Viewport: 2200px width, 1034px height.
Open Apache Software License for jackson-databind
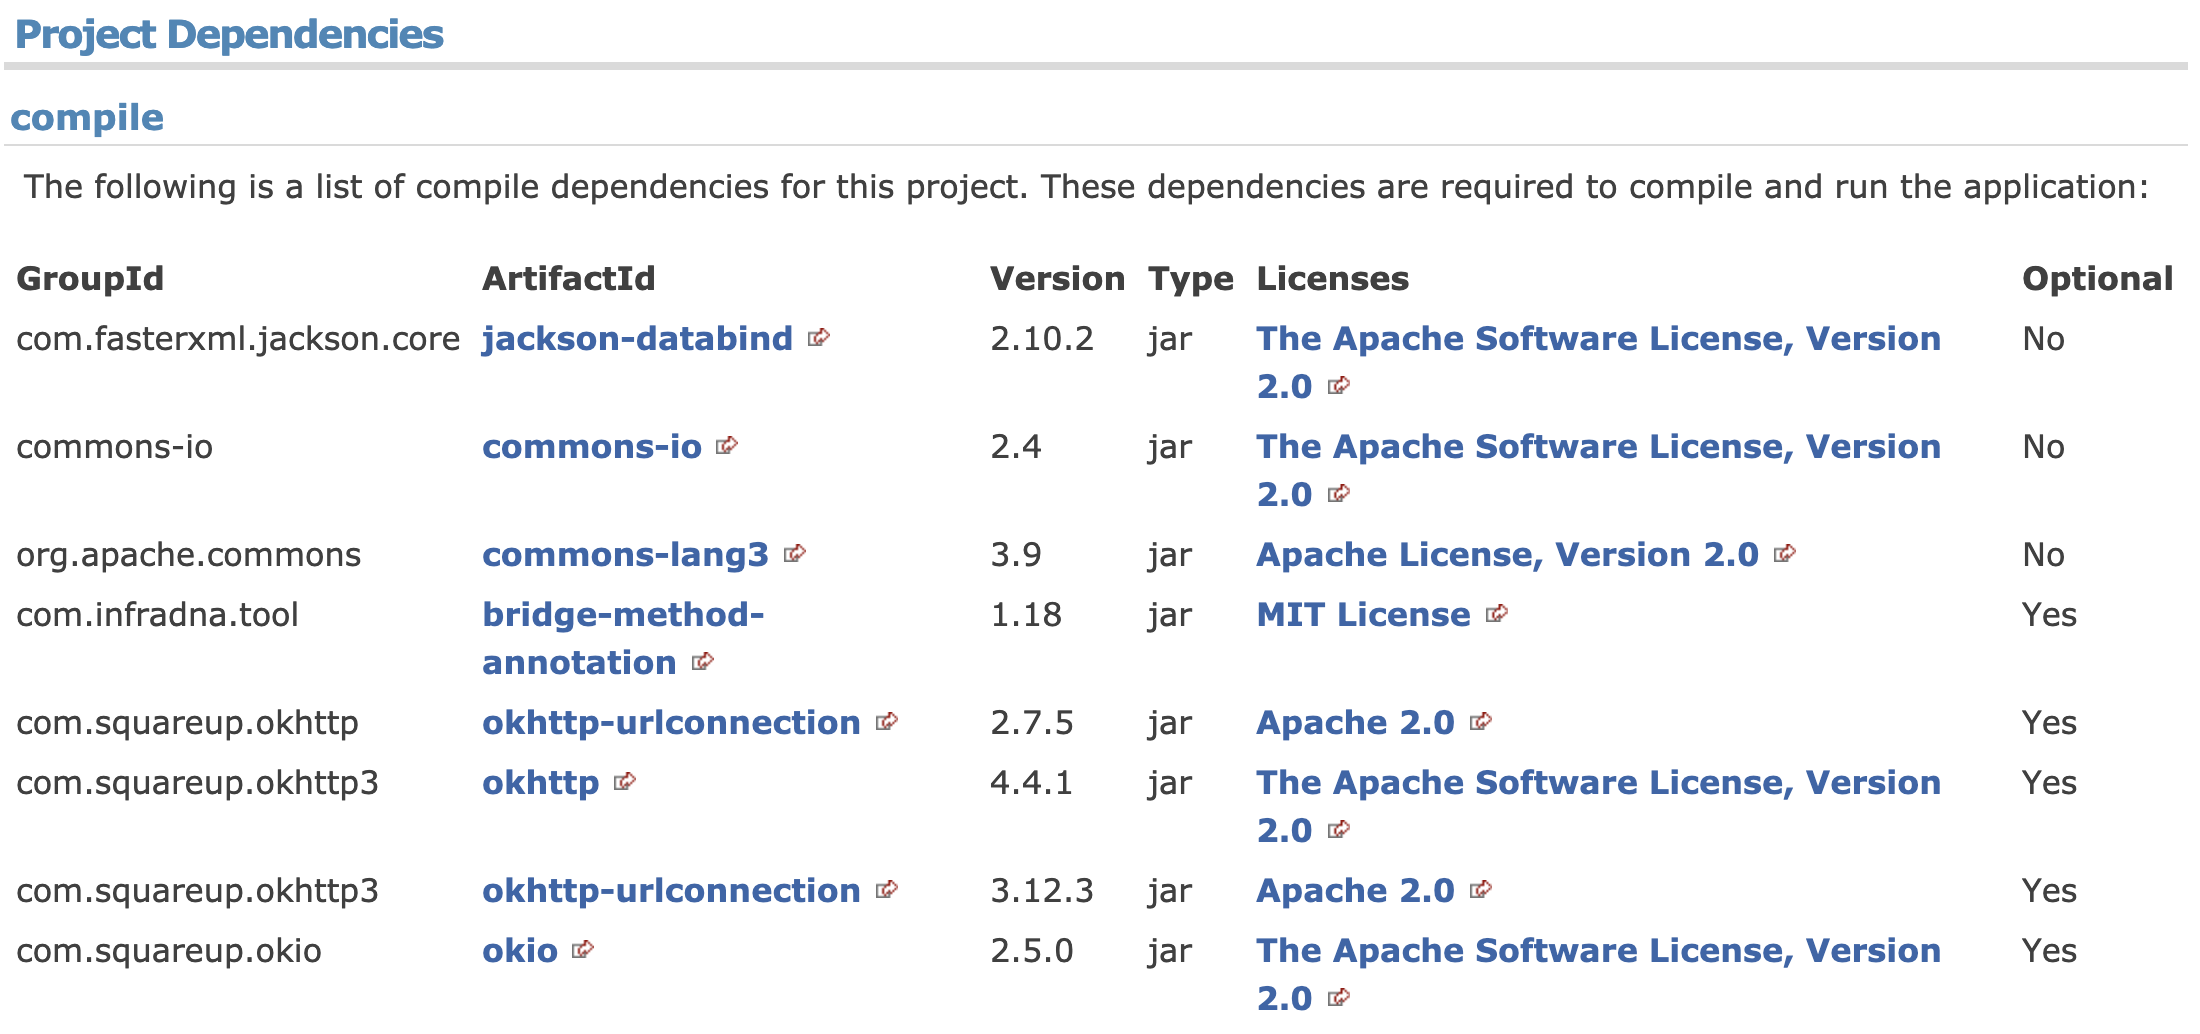(1598, 339)
